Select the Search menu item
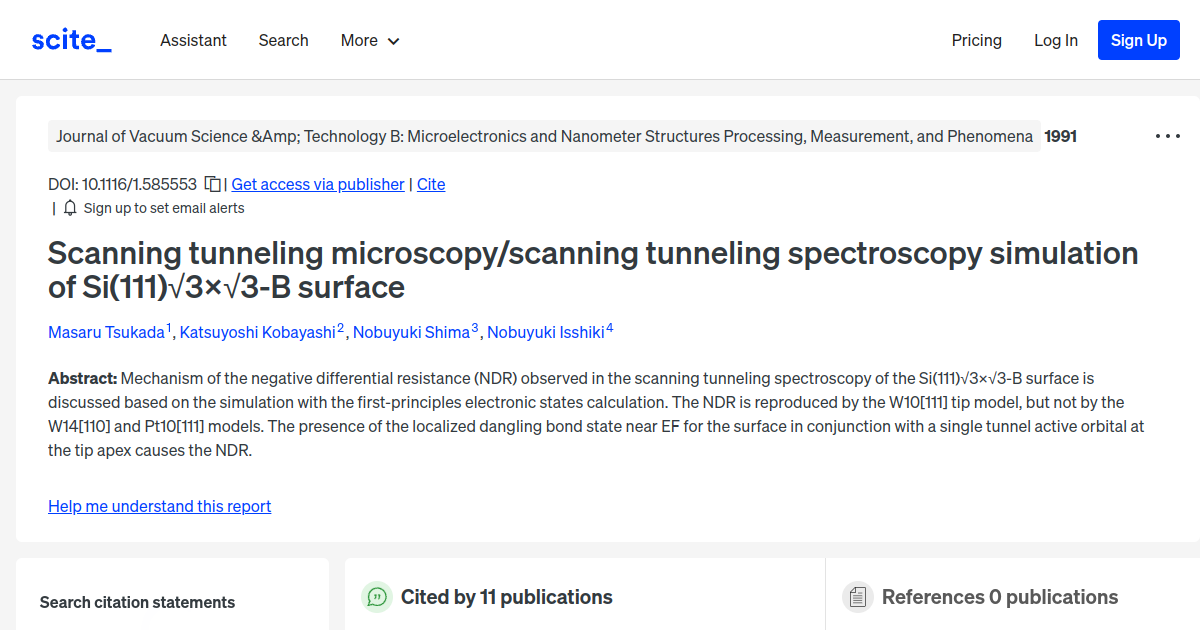 pos(283,40)
